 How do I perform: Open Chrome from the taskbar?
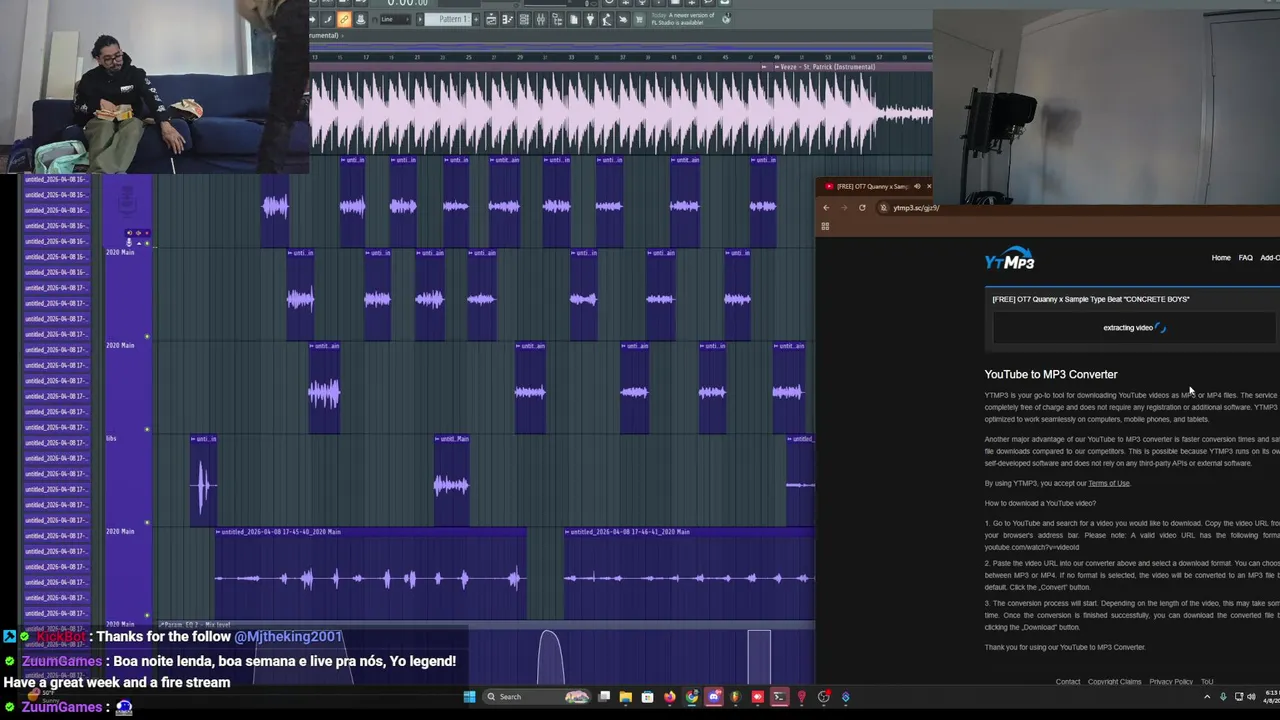(x=691, y=697)
